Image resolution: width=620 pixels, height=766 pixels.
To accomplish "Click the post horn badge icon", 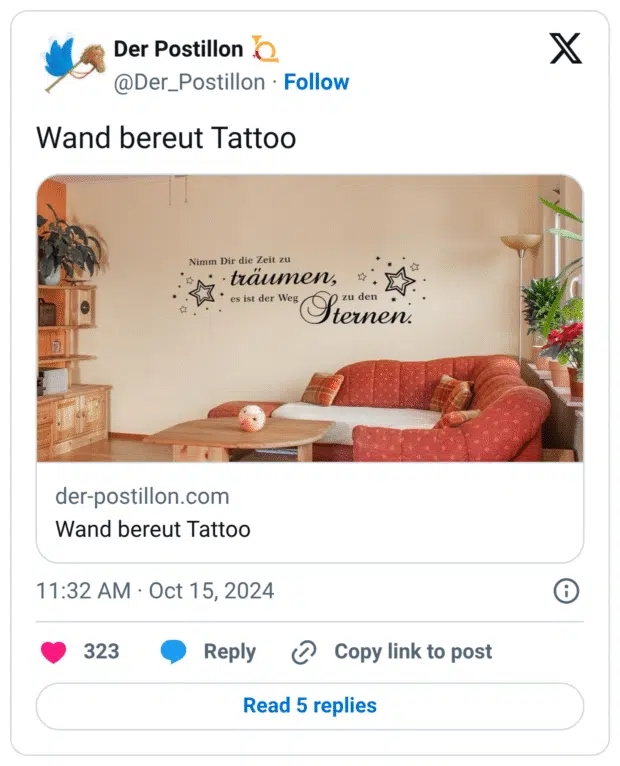I will (x=264, y=49).
